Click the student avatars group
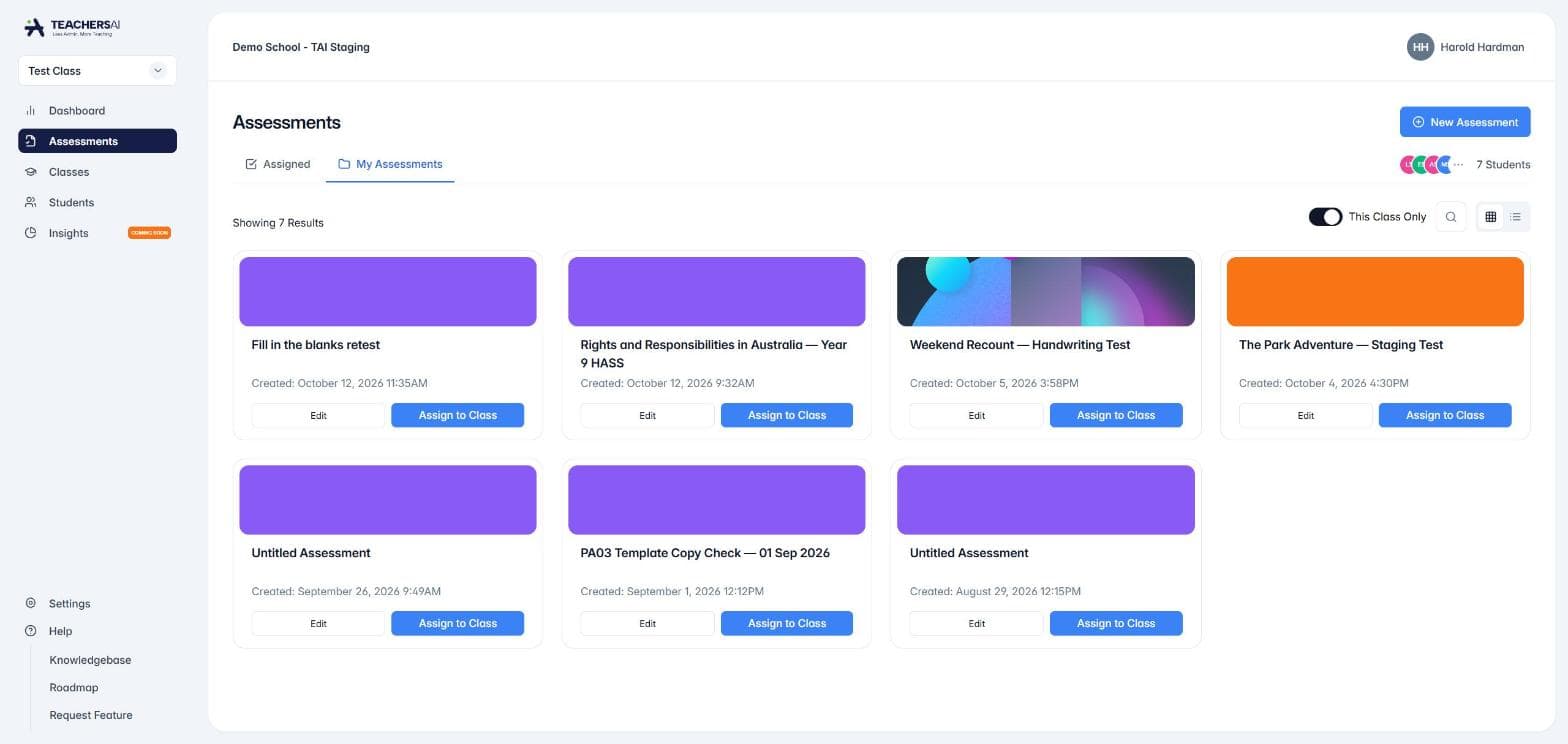Image resolution: width=1568 pixels, height=744 pixels. [x=1432, y=164]
